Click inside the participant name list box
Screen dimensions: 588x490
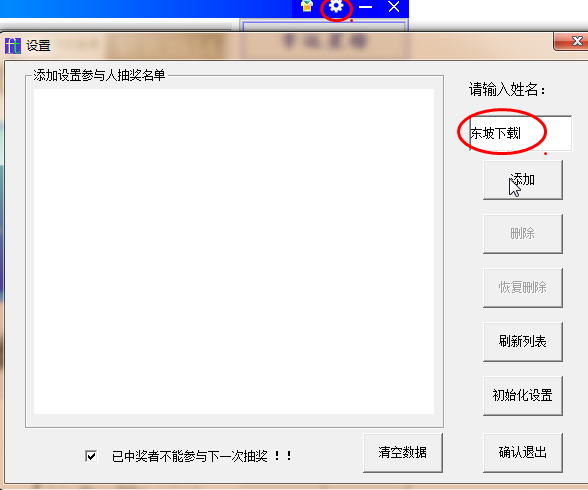(234, 252)
